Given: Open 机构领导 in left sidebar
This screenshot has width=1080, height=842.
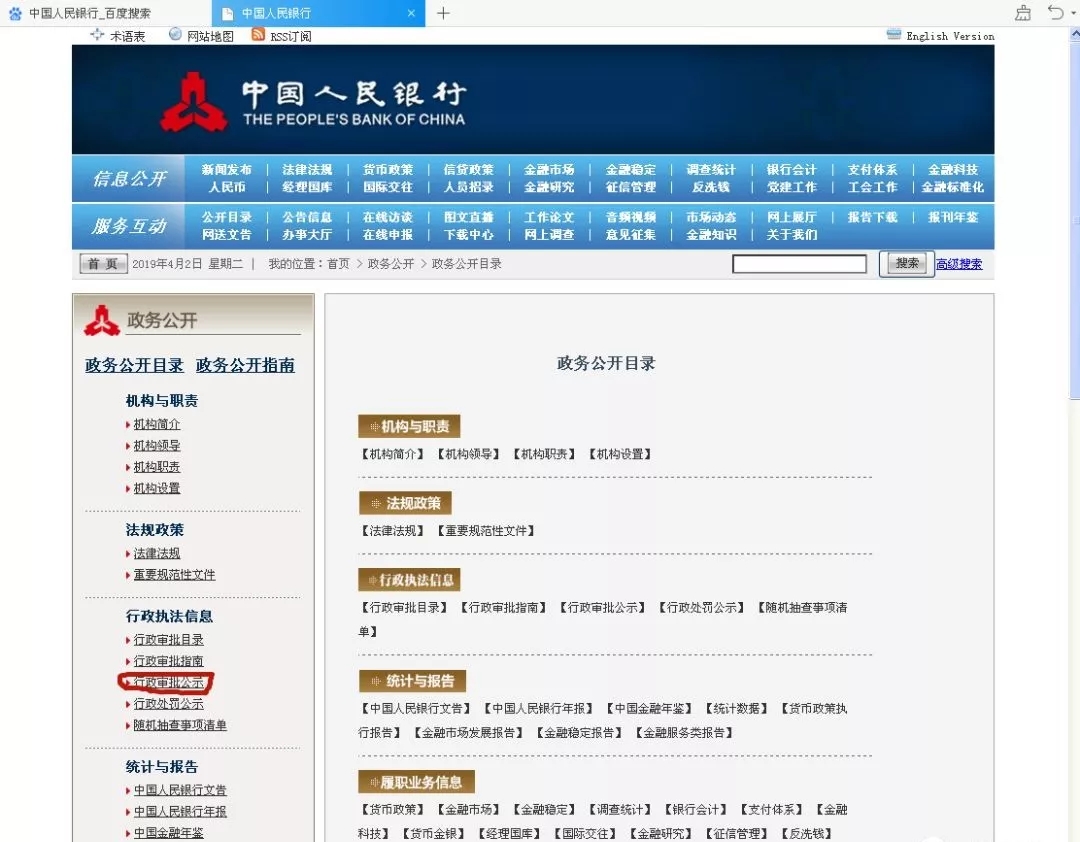Looking at the screenshot, I should [x=156, y=446].
